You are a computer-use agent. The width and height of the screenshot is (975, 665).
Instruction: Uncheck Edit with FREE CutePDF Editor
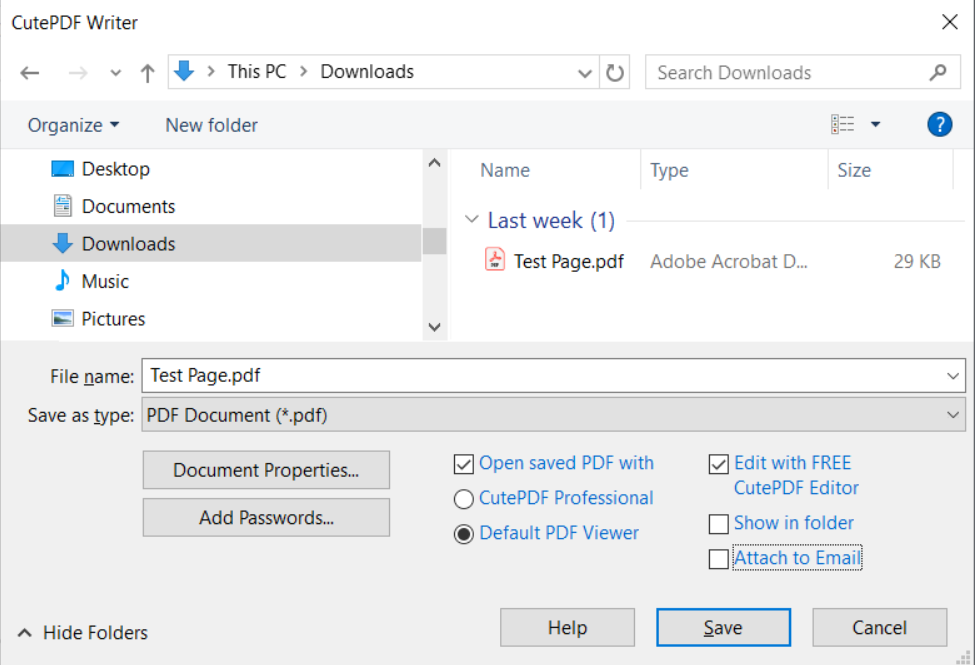point(718,463)
